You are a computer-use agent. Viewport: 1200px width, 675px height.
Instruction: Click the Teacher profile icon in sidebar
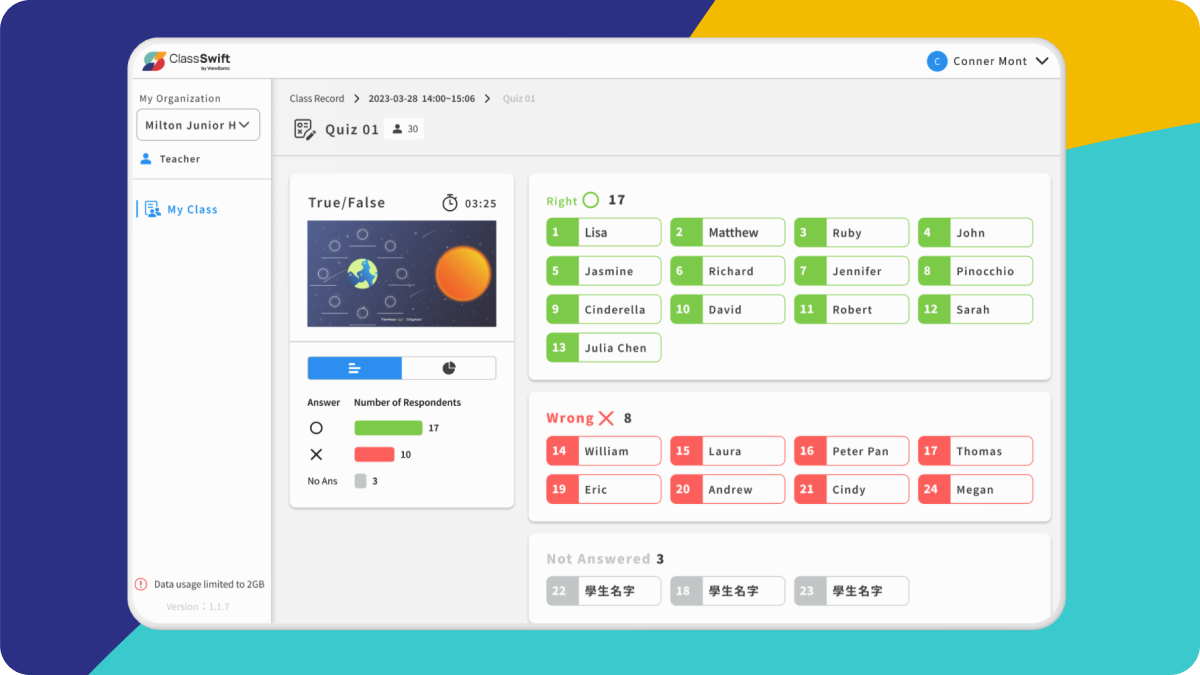click(x=148, y=158)
